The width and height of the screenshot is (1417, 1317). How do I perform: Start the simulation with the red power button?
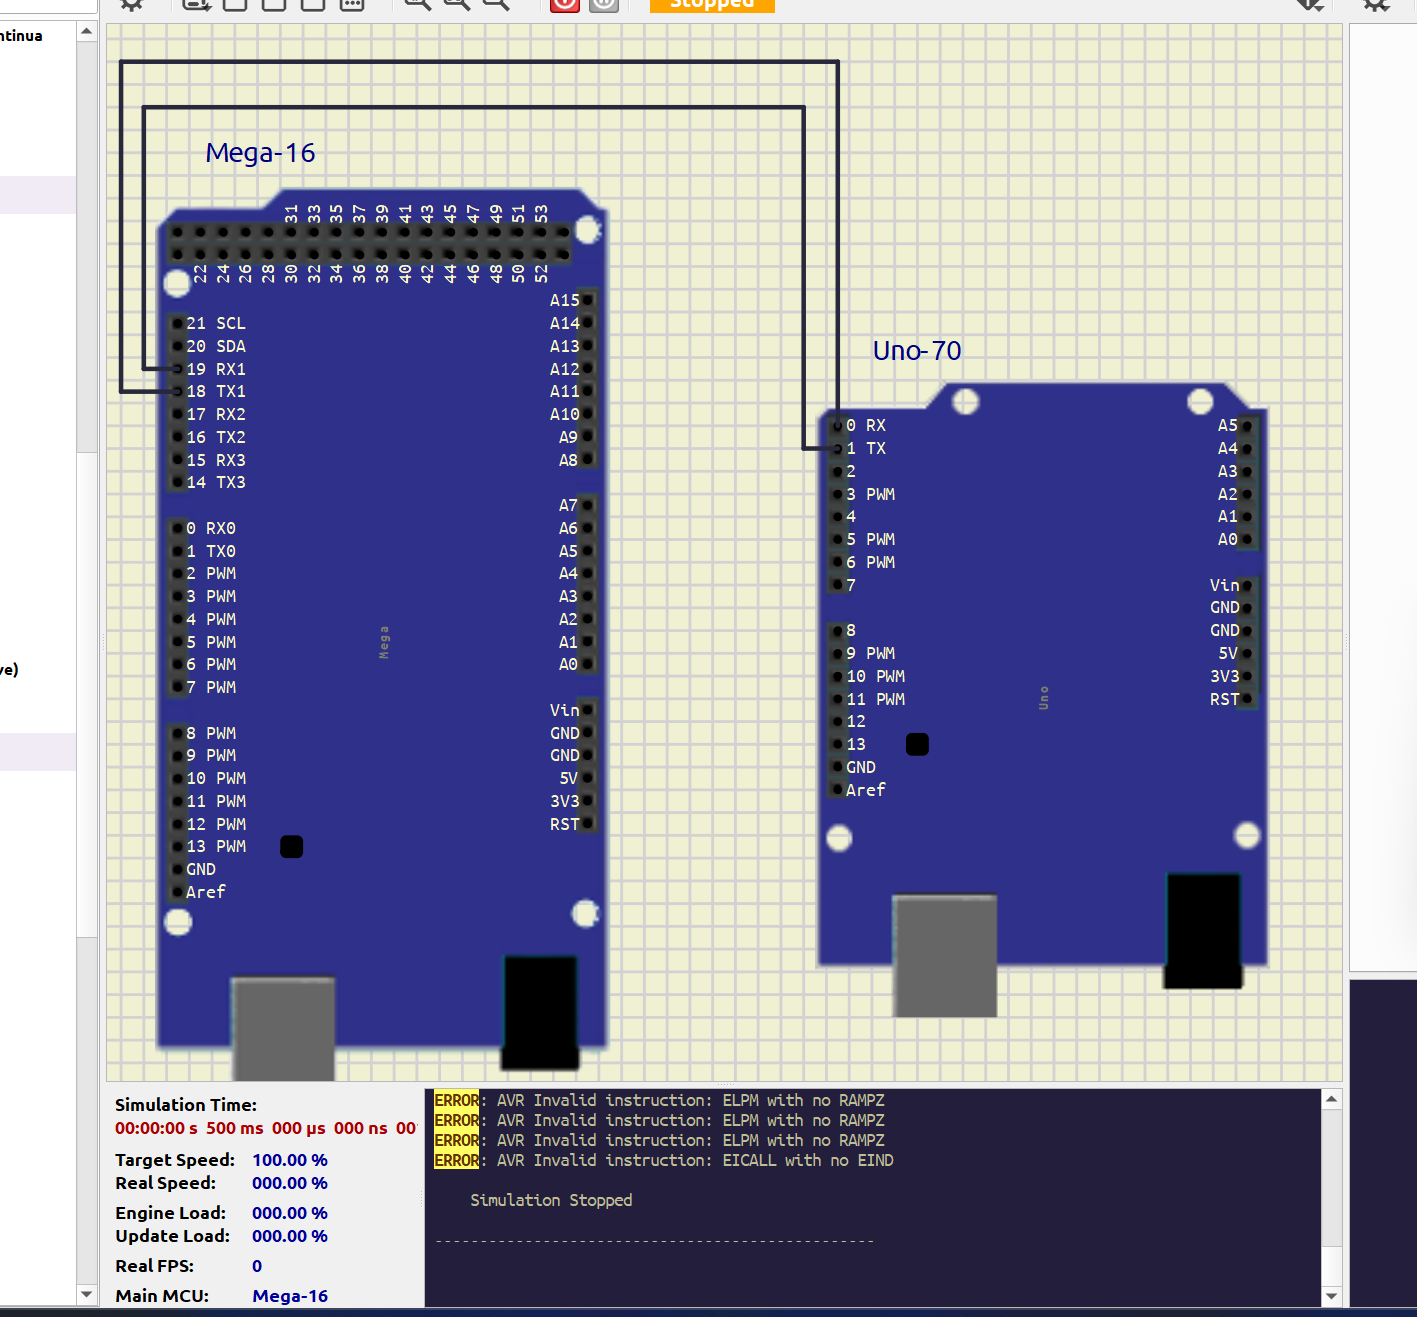(564, 3)
